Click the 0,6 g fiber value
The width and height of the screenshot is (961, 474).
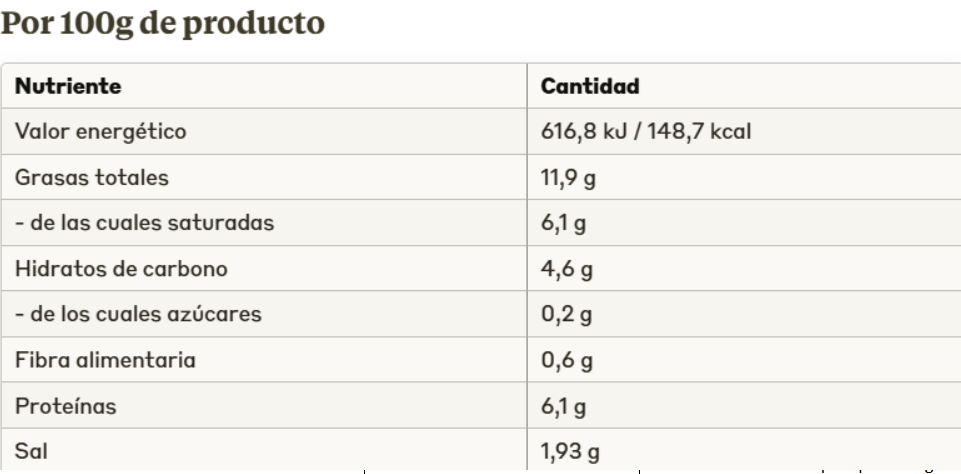click(566, 360)
